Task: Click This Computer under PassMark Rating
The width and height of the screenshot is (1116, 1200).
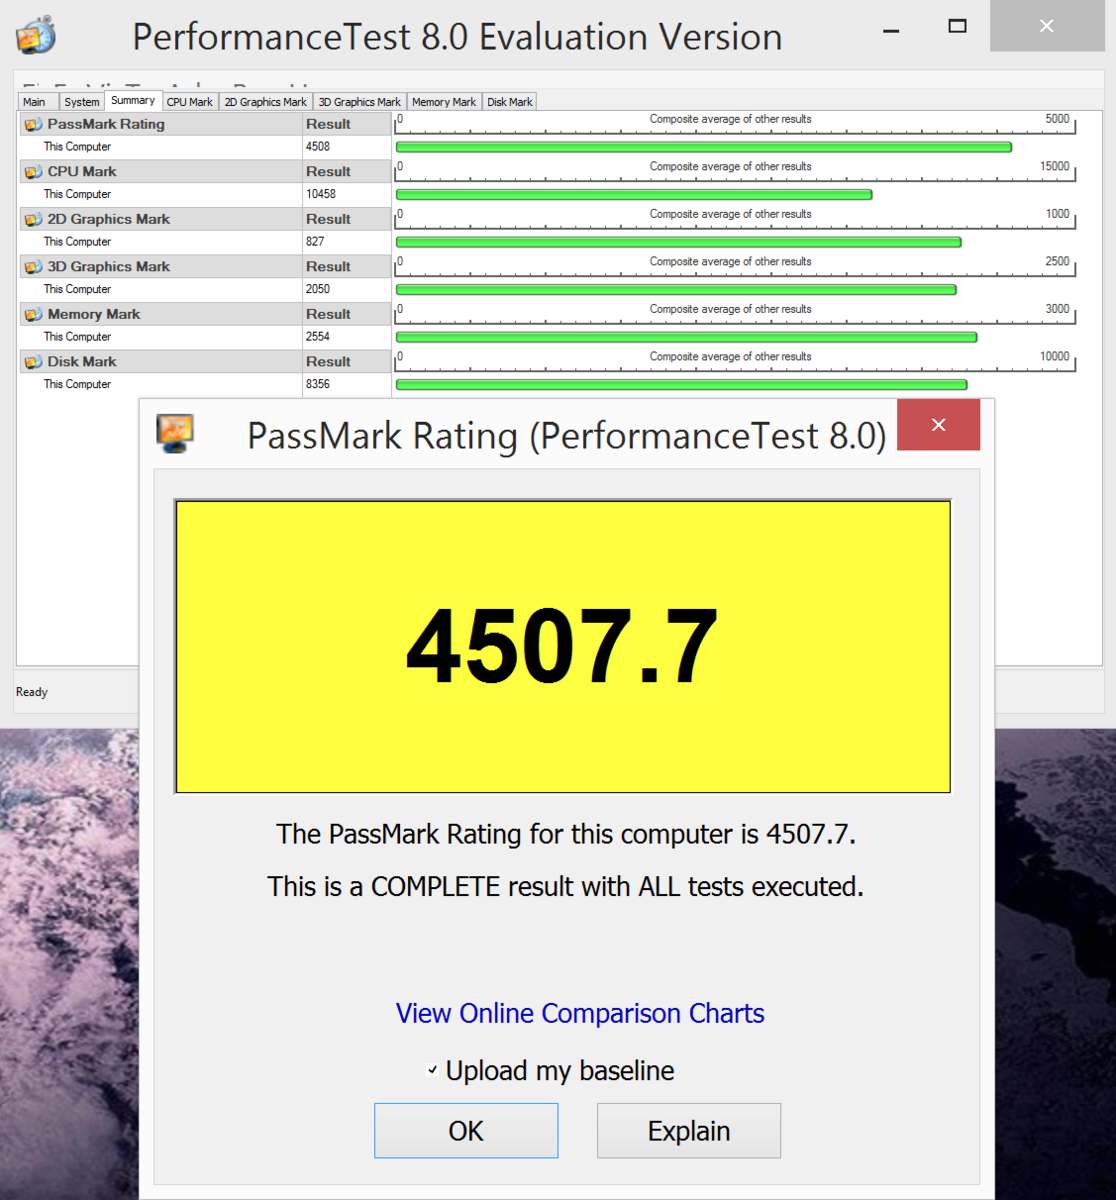Action: point(77,147)
